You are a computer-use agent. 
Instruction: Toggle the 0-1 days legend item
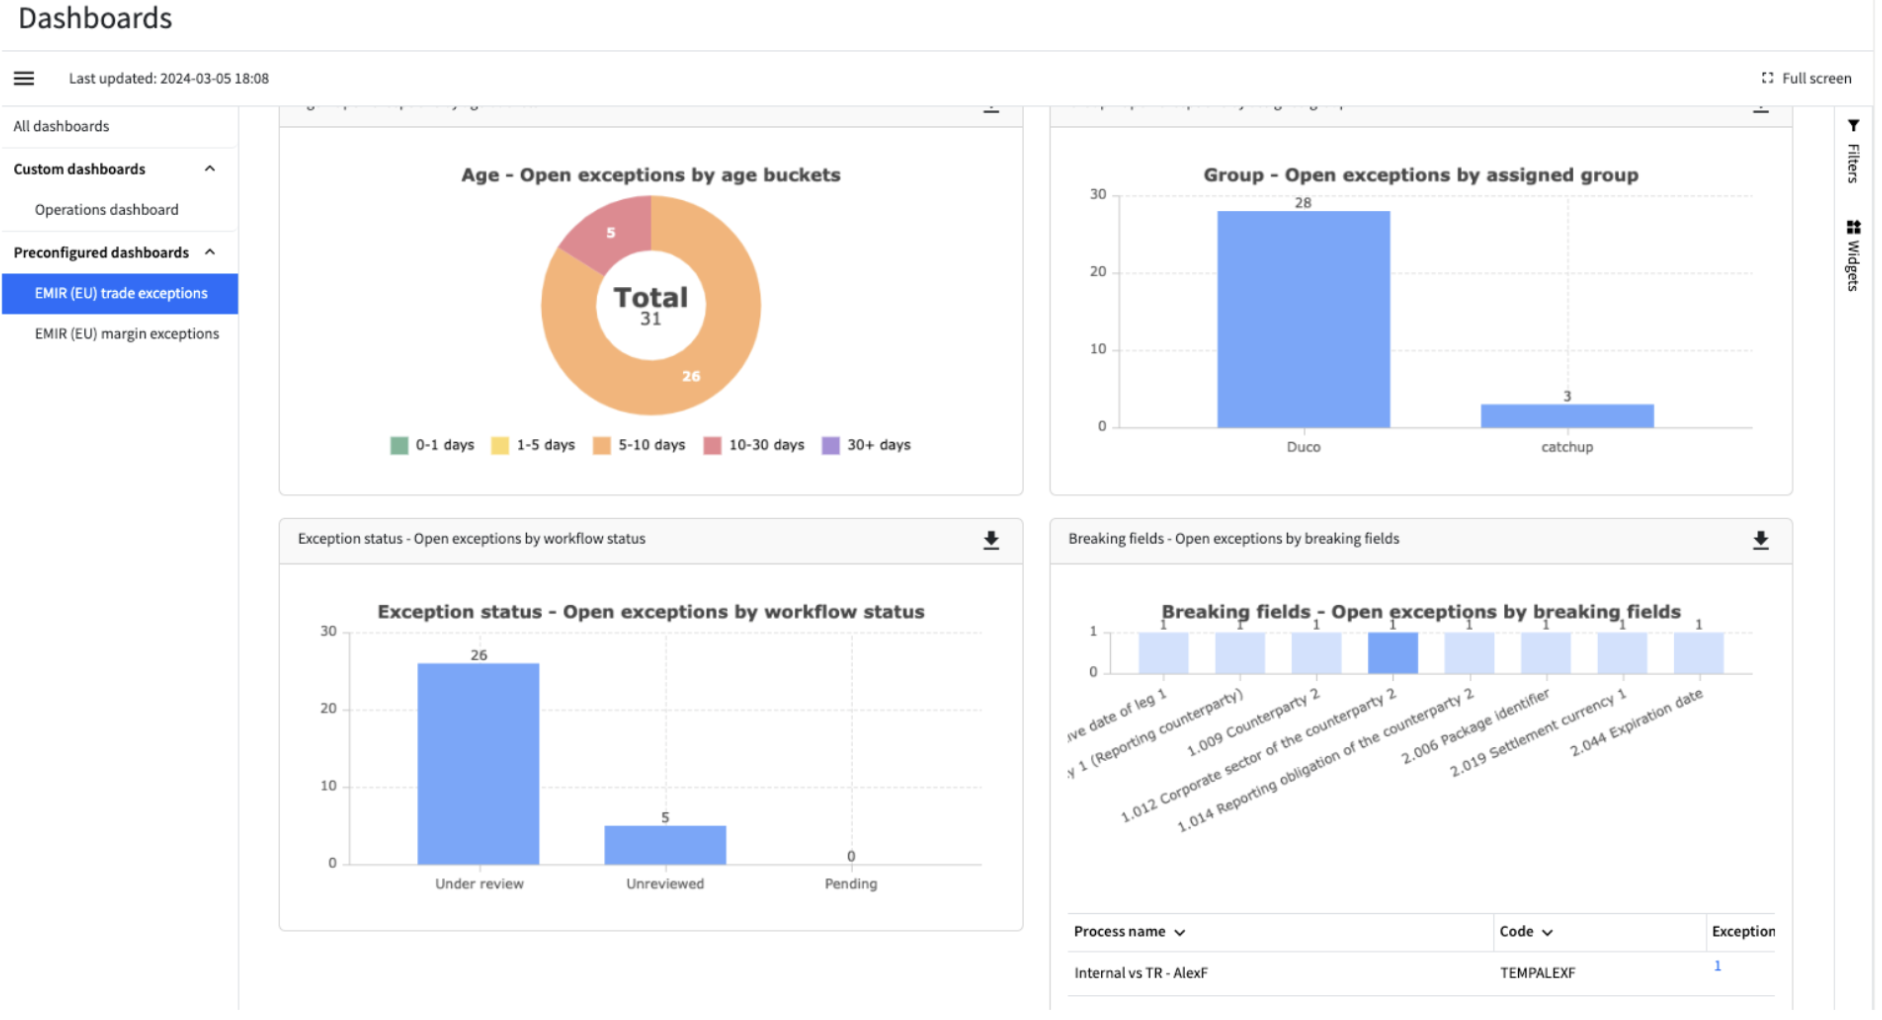pyautogui.click(x=432, y=445)
